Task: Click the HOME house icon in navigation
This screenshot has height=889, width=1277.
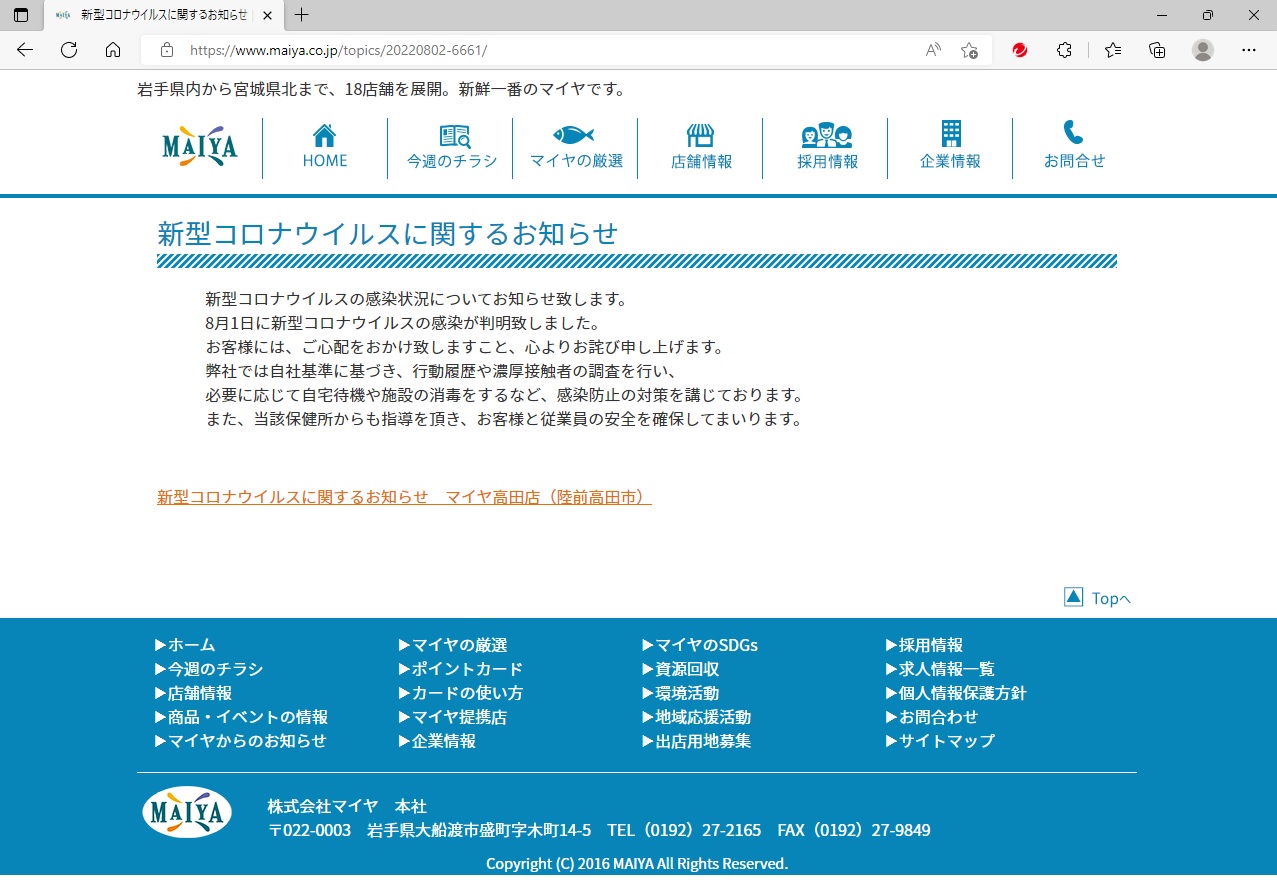Action: 324,136
